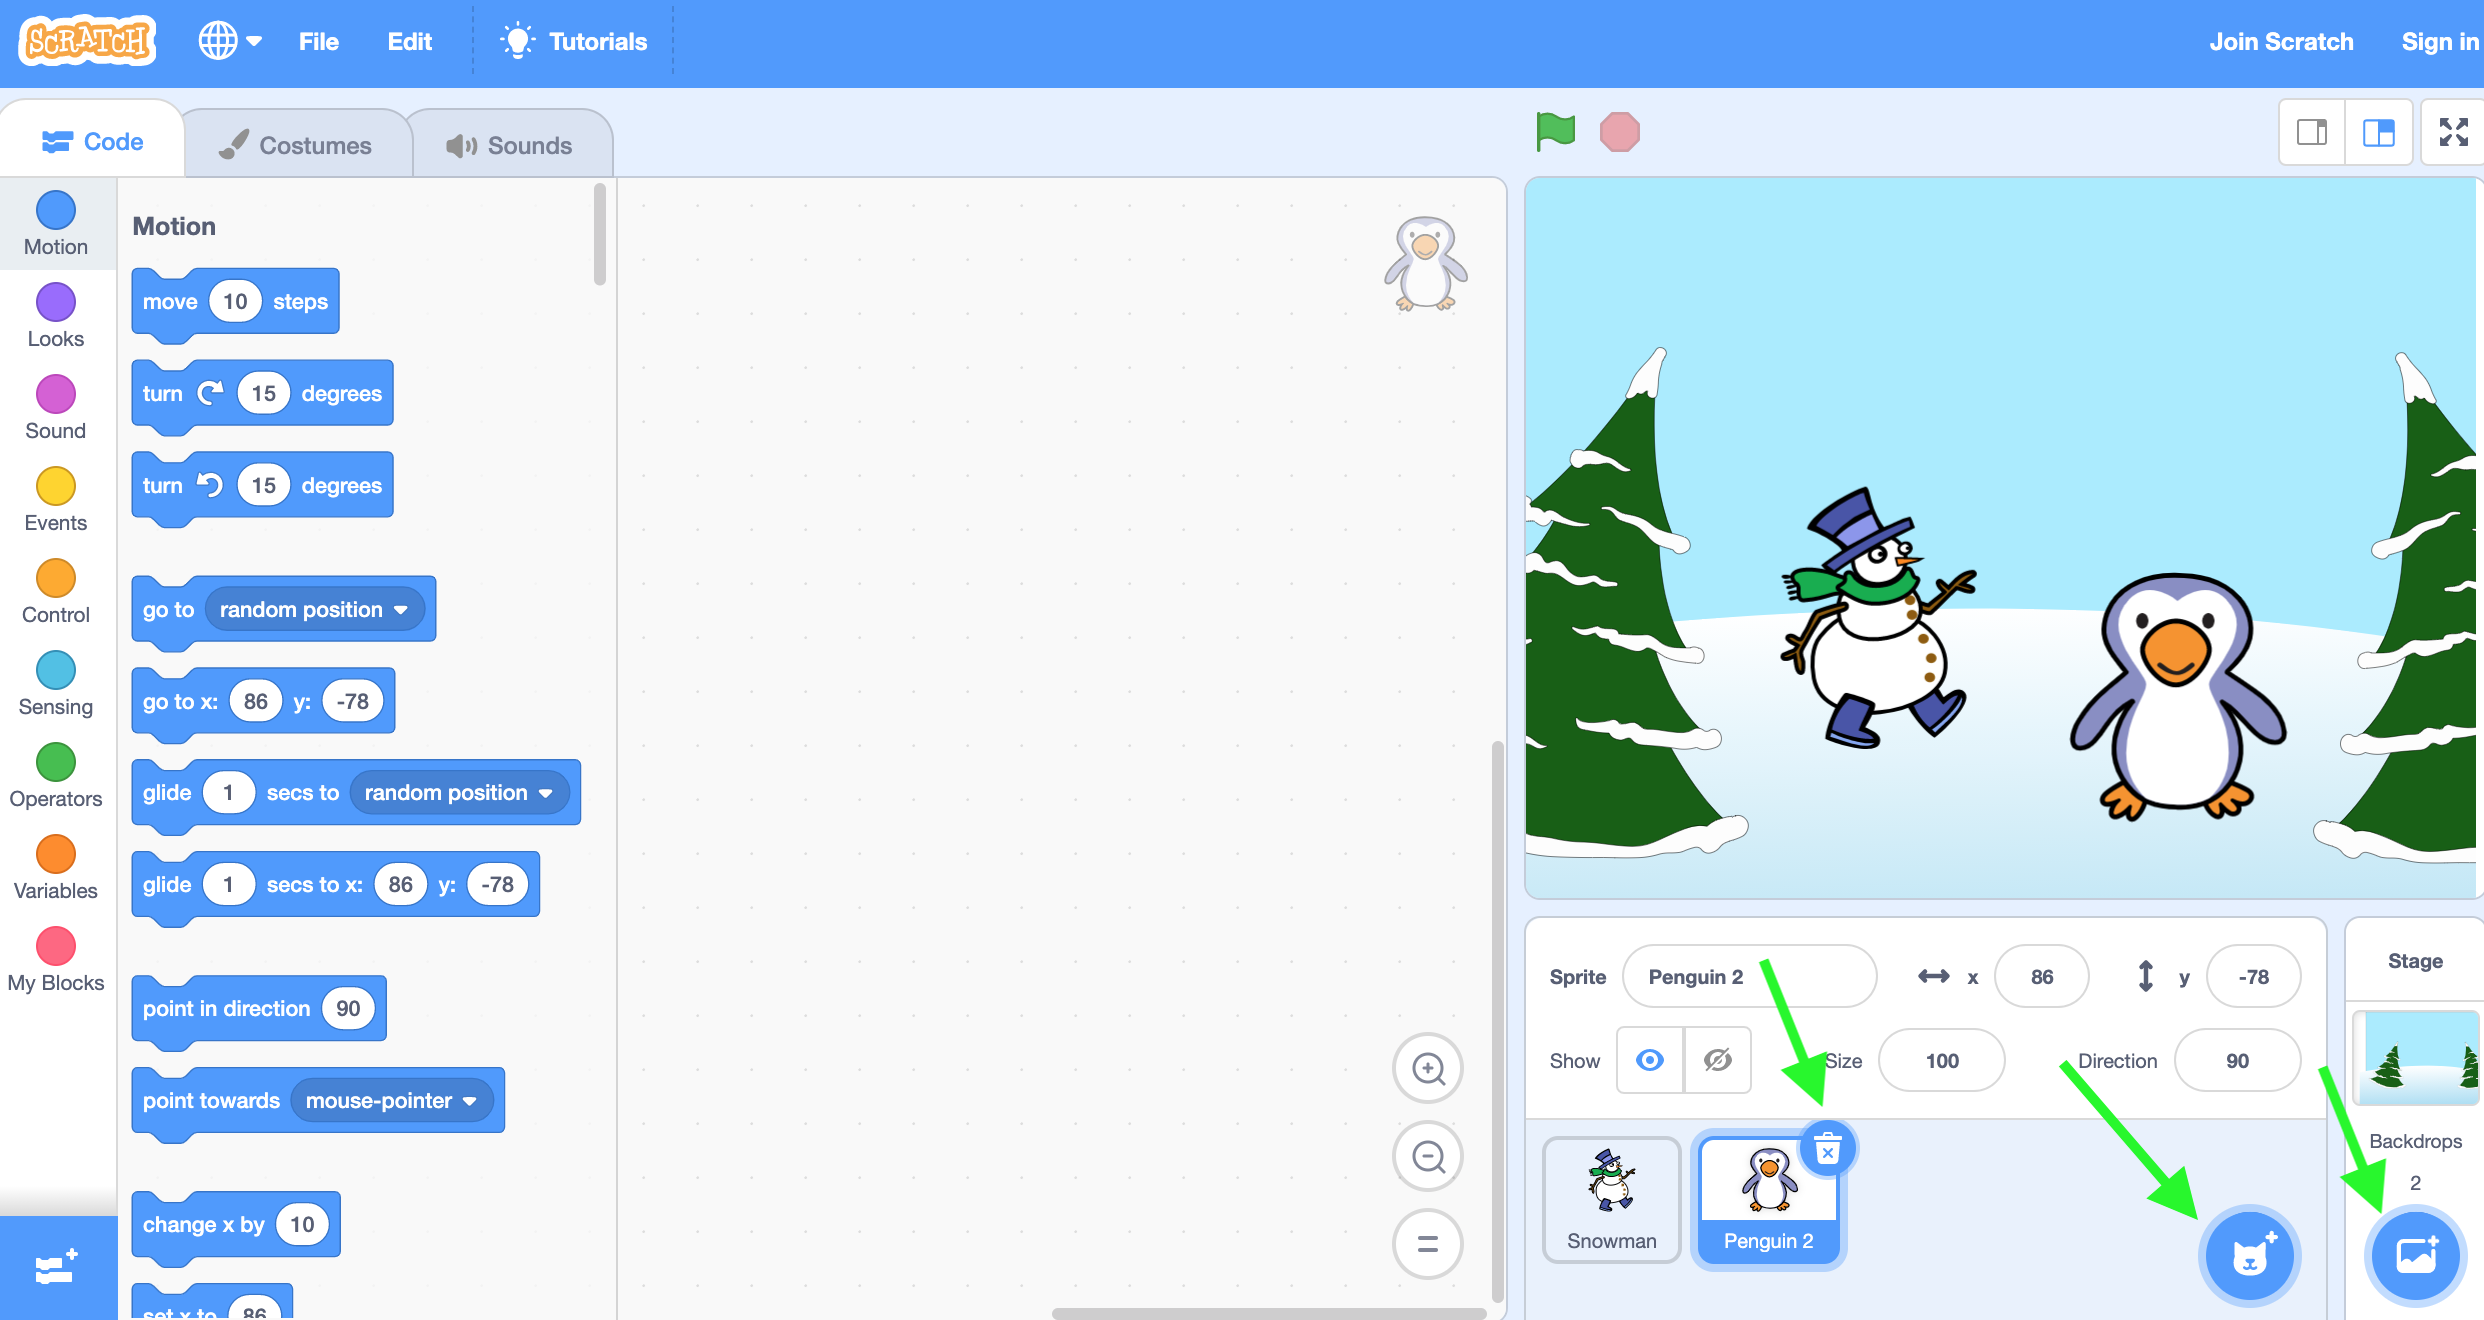Switch to the Code tab

tap(93, 142)
